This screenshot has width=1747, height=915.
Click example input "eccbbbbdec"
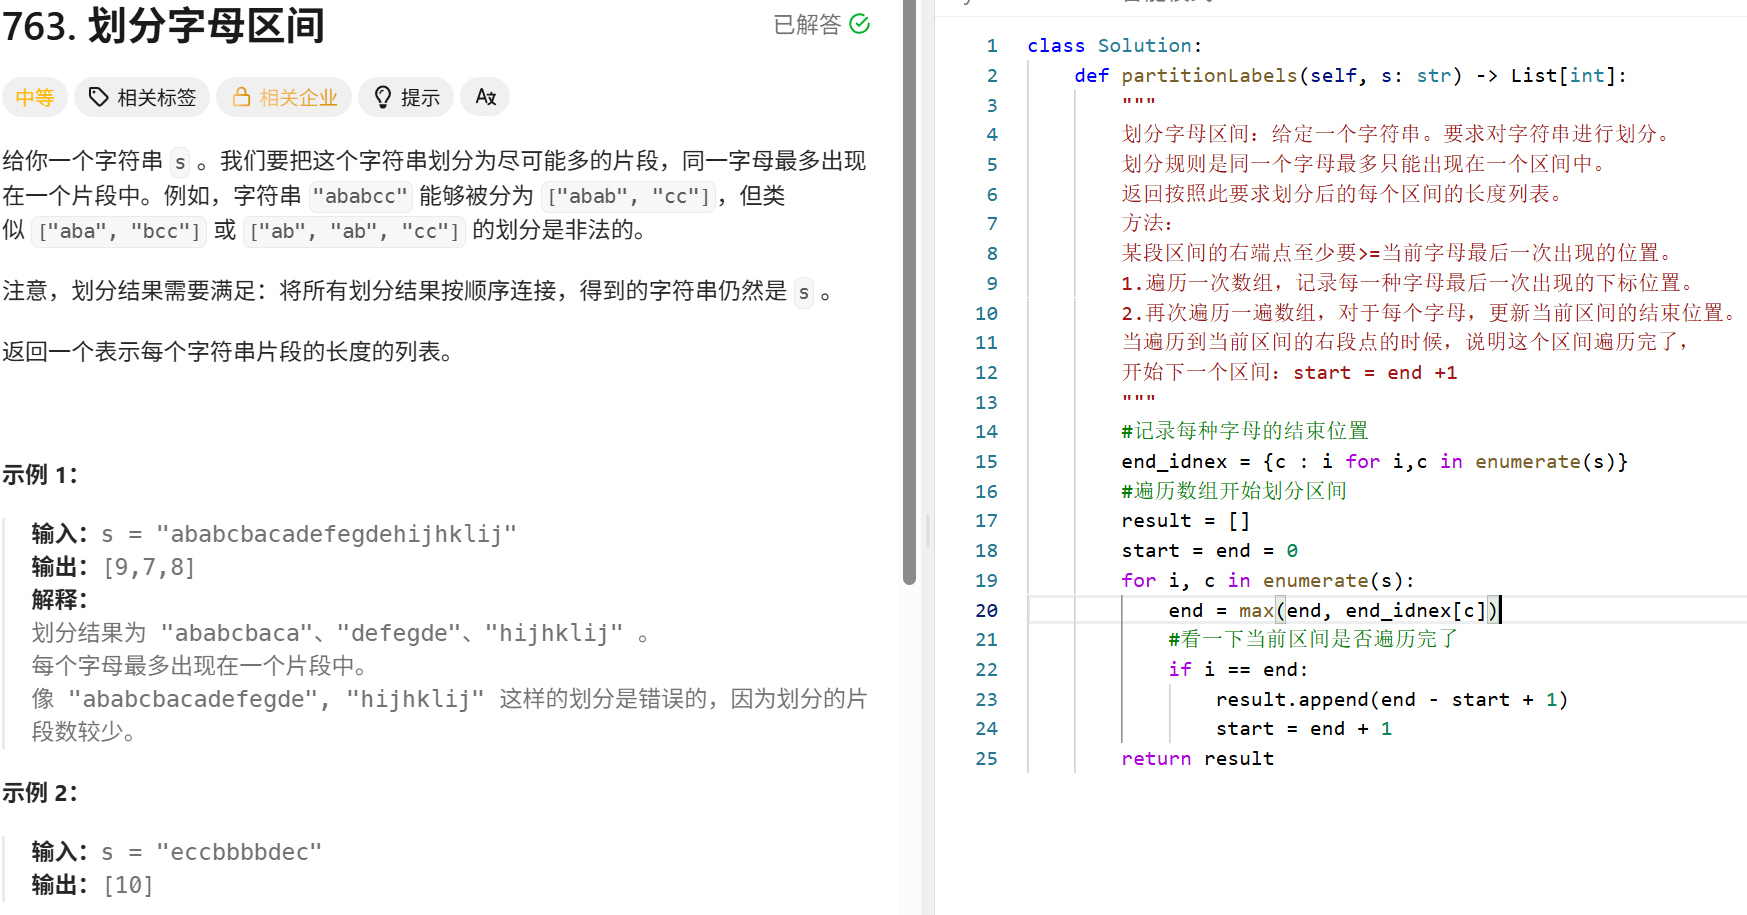click(239, 852)
